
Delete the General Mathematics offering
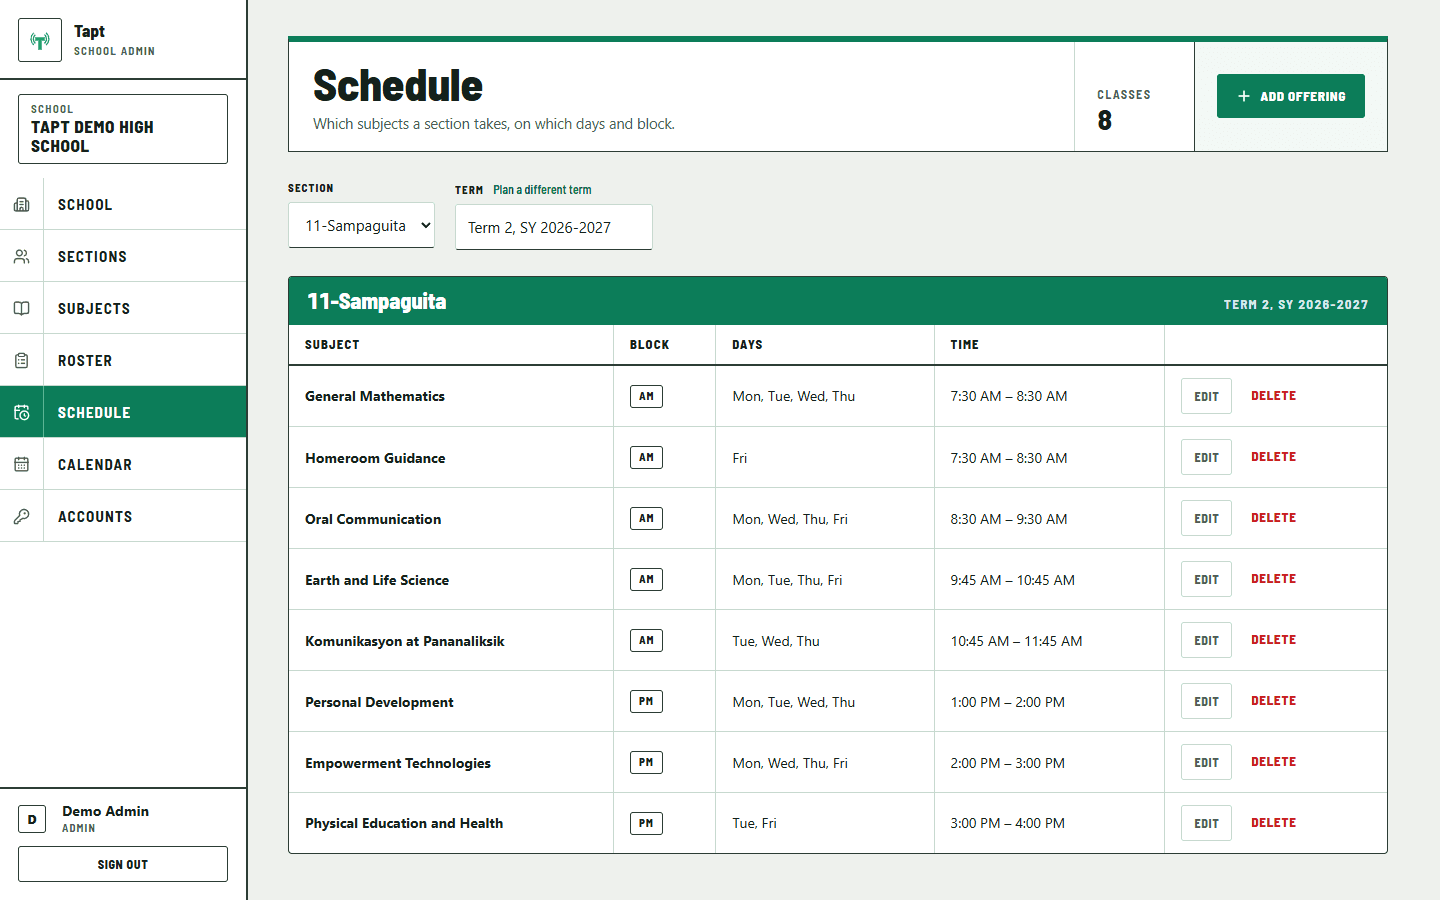click(1273, 396)
